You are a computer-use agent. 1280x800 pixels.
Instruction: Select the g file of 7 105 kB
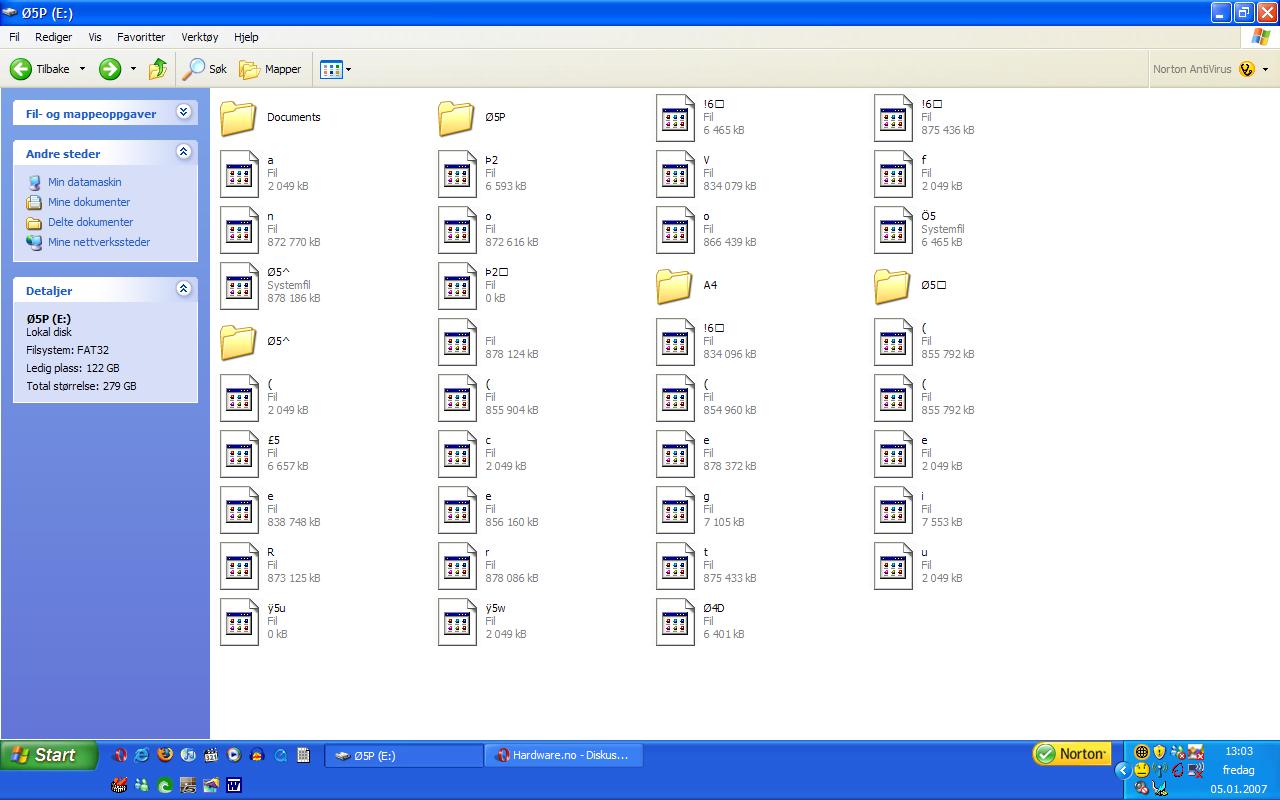coord(700,509)
